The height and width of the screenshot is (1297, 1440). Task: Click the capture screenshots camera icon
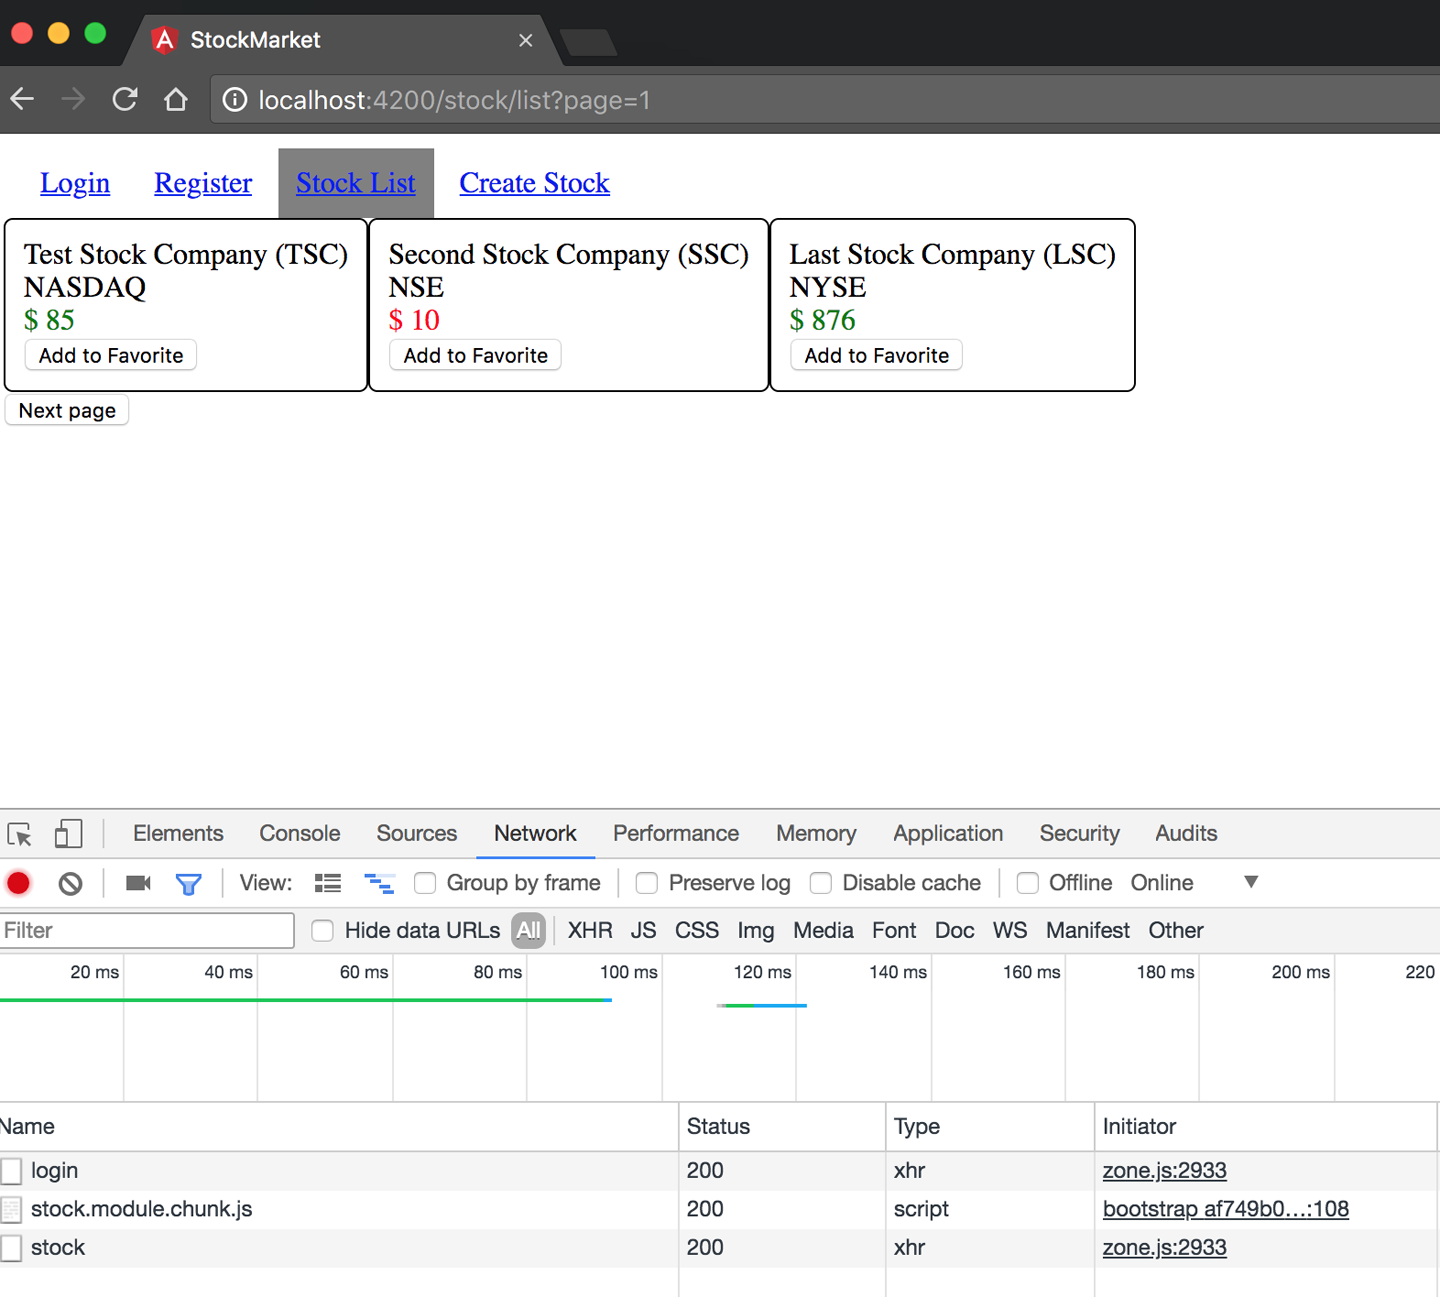pyautogui.click(x=138, y=883)
